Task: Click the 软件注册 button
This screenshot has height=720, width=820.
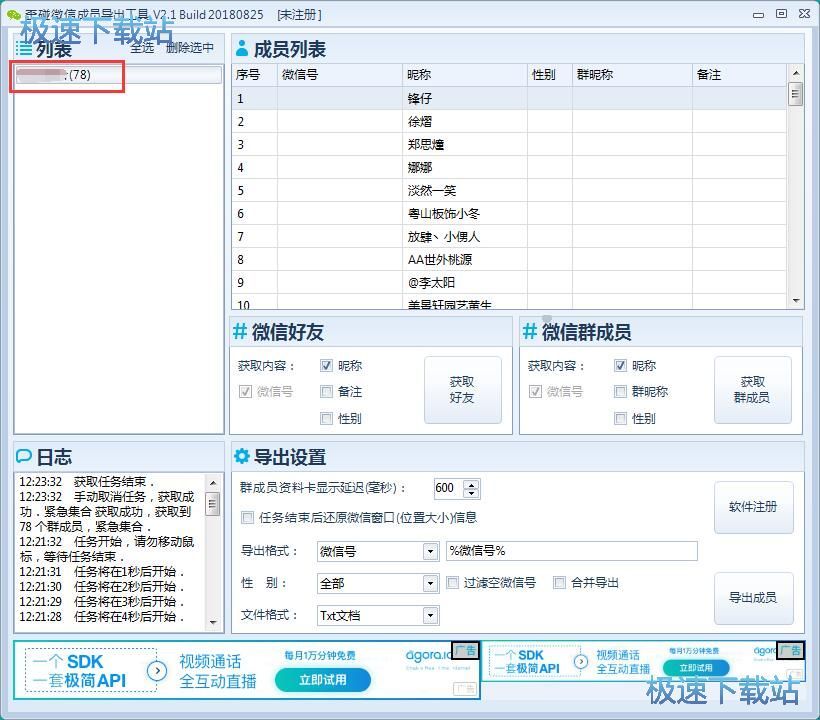Action: tap(753, 507)
